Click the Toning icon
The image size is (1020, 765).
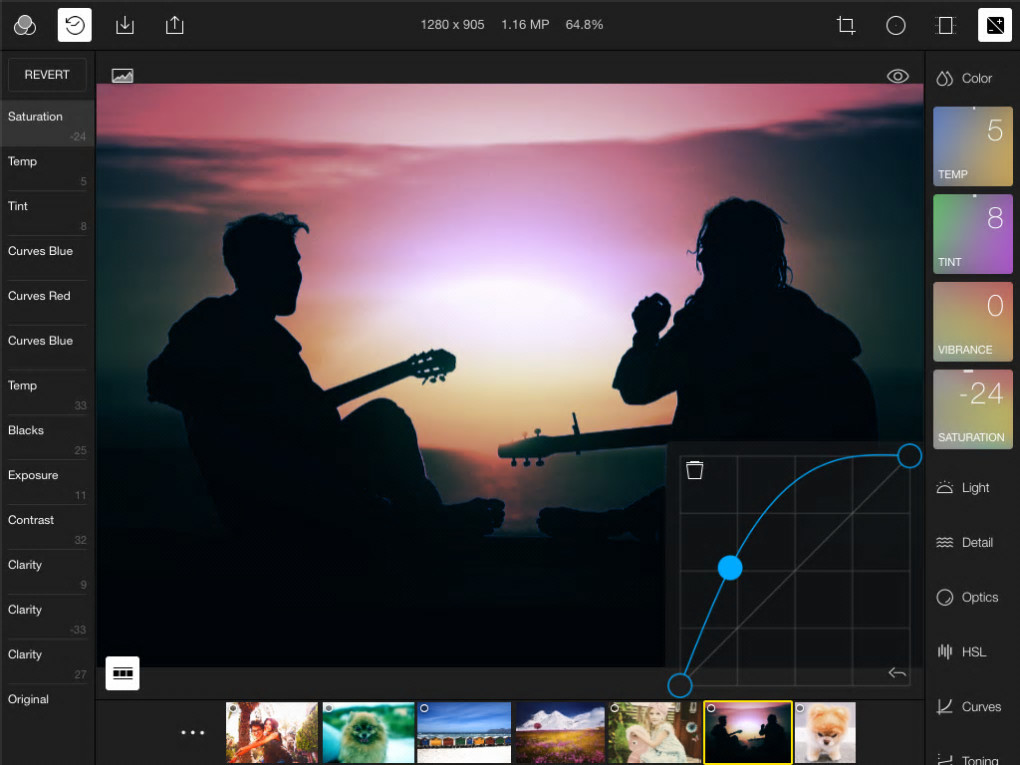[945, 759]
